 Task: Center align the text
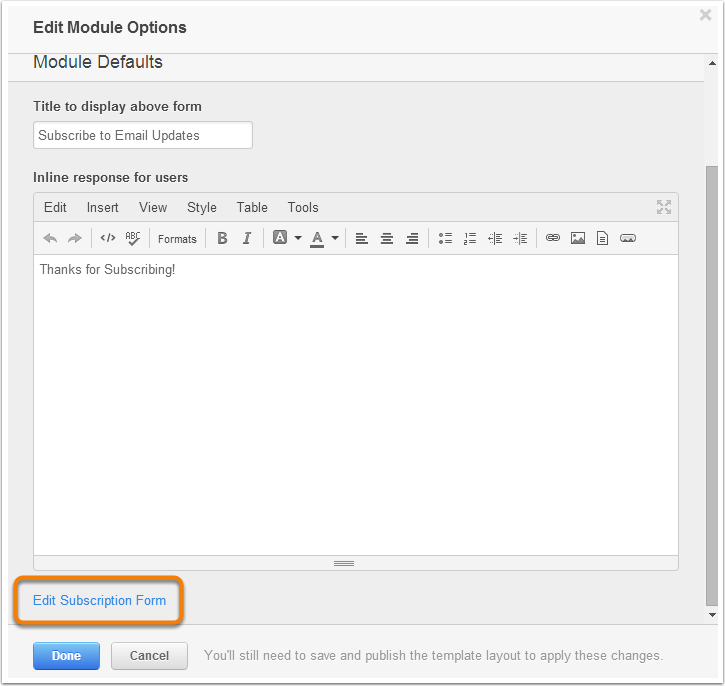click(387, 239)
